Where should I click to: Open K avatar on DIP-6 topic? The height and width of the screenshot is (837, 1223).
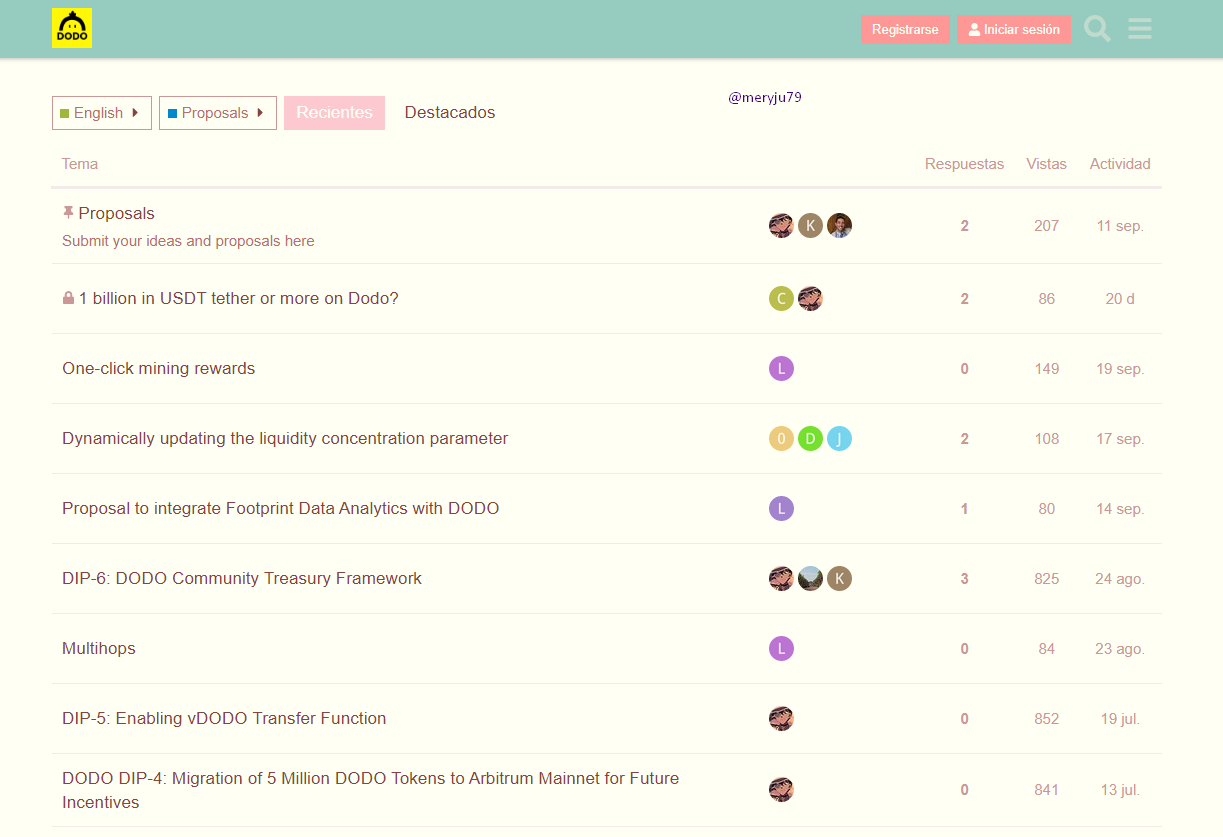(x=839, y=578)
